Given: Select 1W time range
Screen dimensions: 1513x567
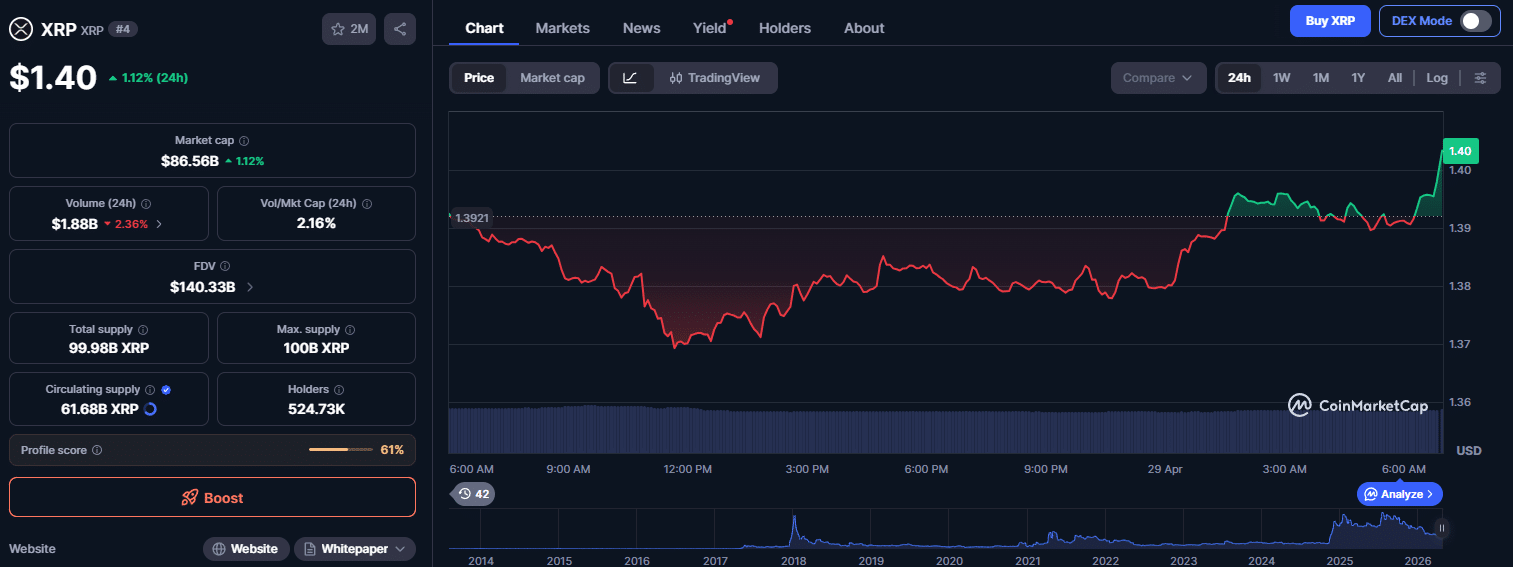Looking at the screenshot, I should [x=1281, y=78].
